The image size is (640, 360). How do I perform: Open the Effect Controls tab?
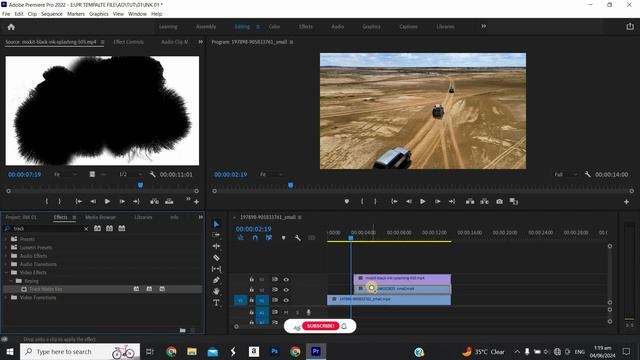(x=129, y=42)
